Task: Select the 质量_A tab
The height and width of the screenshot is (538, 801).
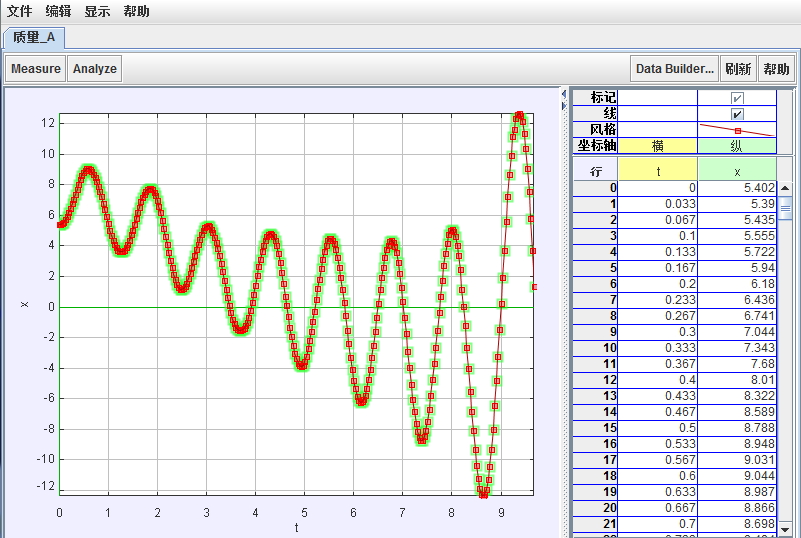Action: (x=34, y=37)
